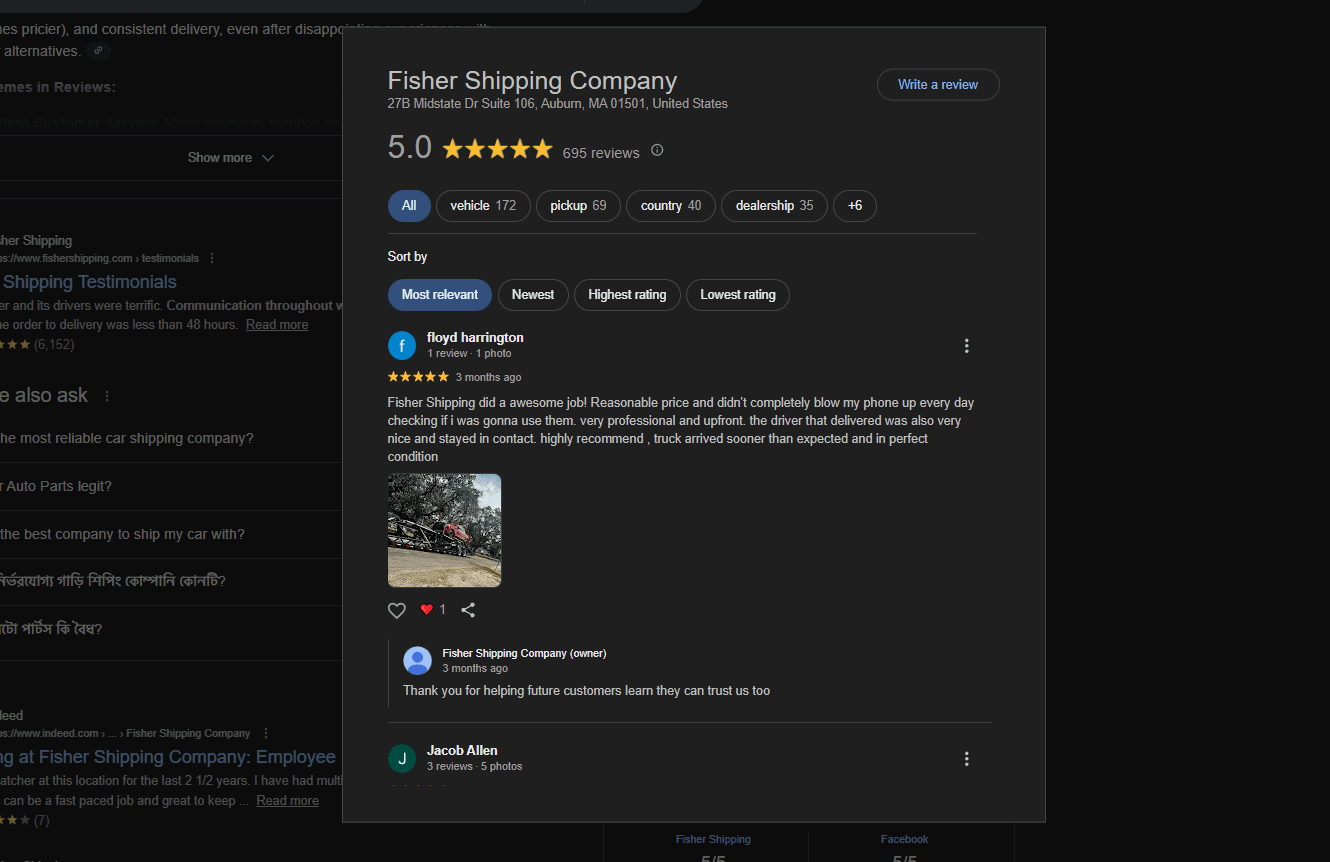Click the Write a review button
The width and height of the screenshot is (1330, 862).
[x=938, y=85]
